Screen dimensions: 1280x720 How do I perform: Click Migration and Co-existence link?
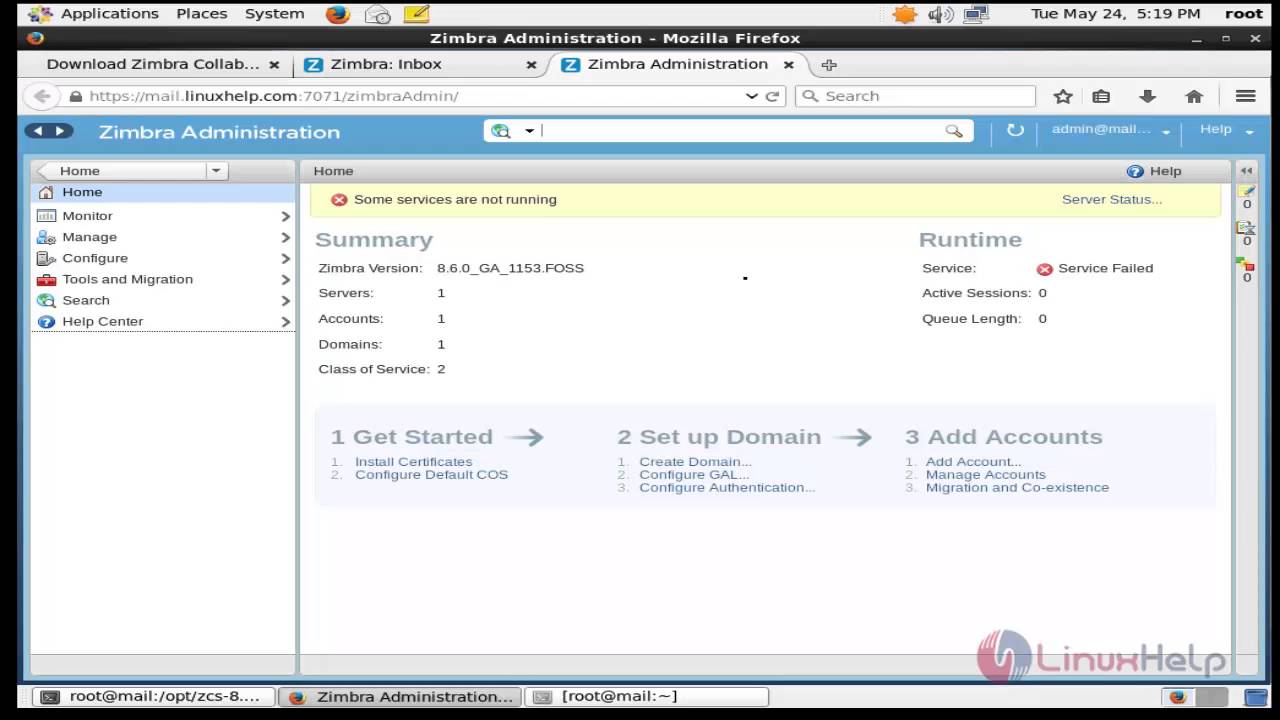1017,488
